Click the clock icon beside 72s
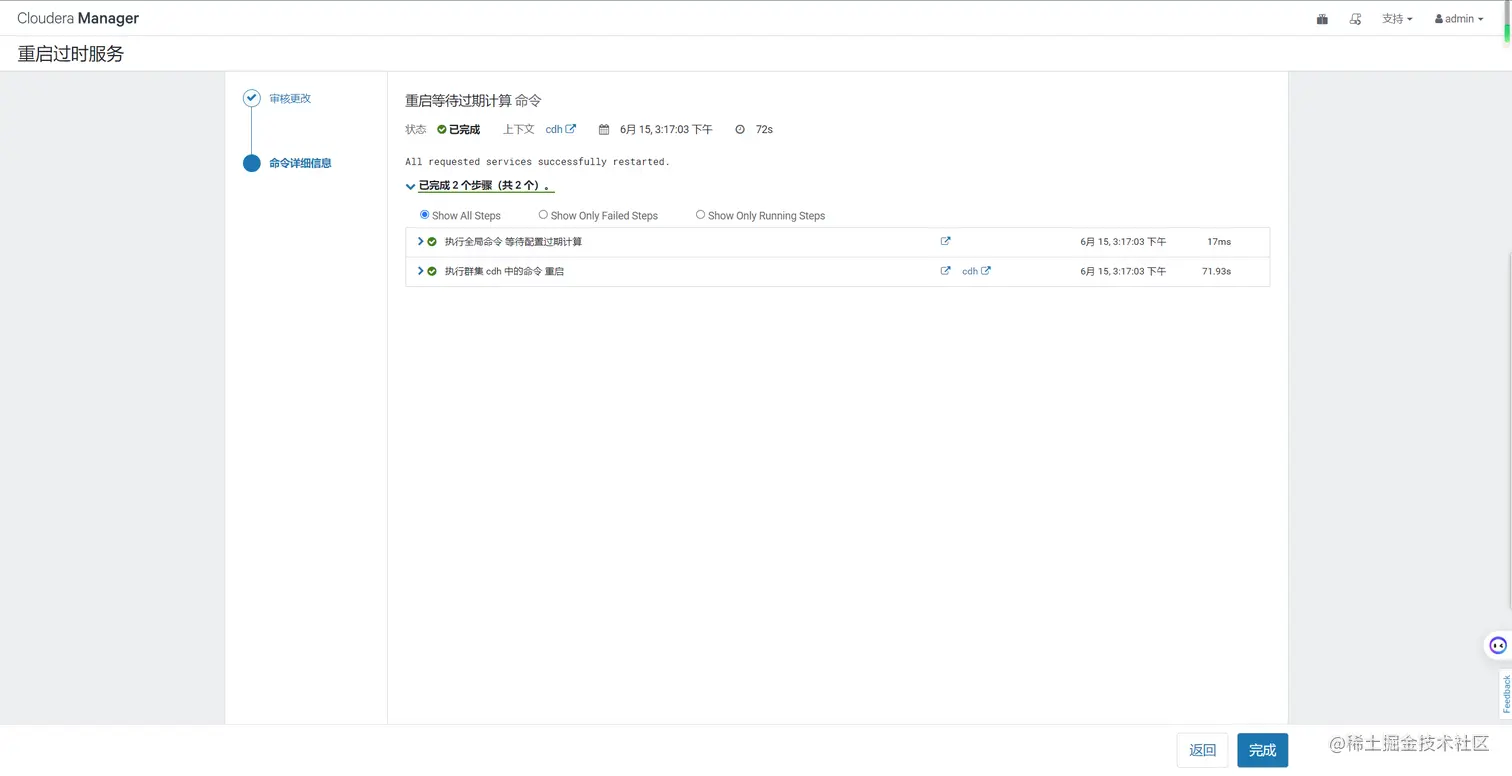This screenshot has width=1512, height=776. 740,129
